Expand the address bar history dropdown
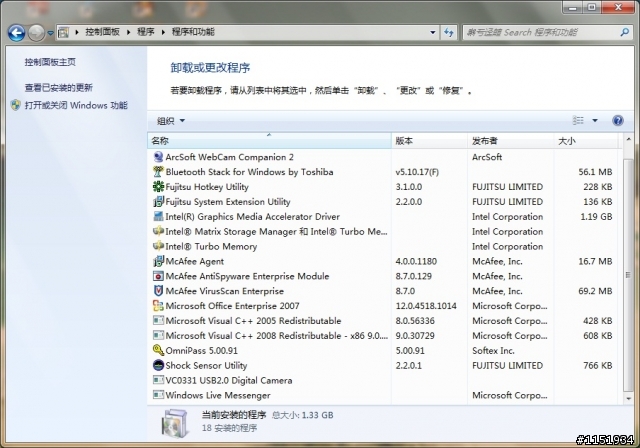This screenshot has height=448, width=640. click(433, 33)
